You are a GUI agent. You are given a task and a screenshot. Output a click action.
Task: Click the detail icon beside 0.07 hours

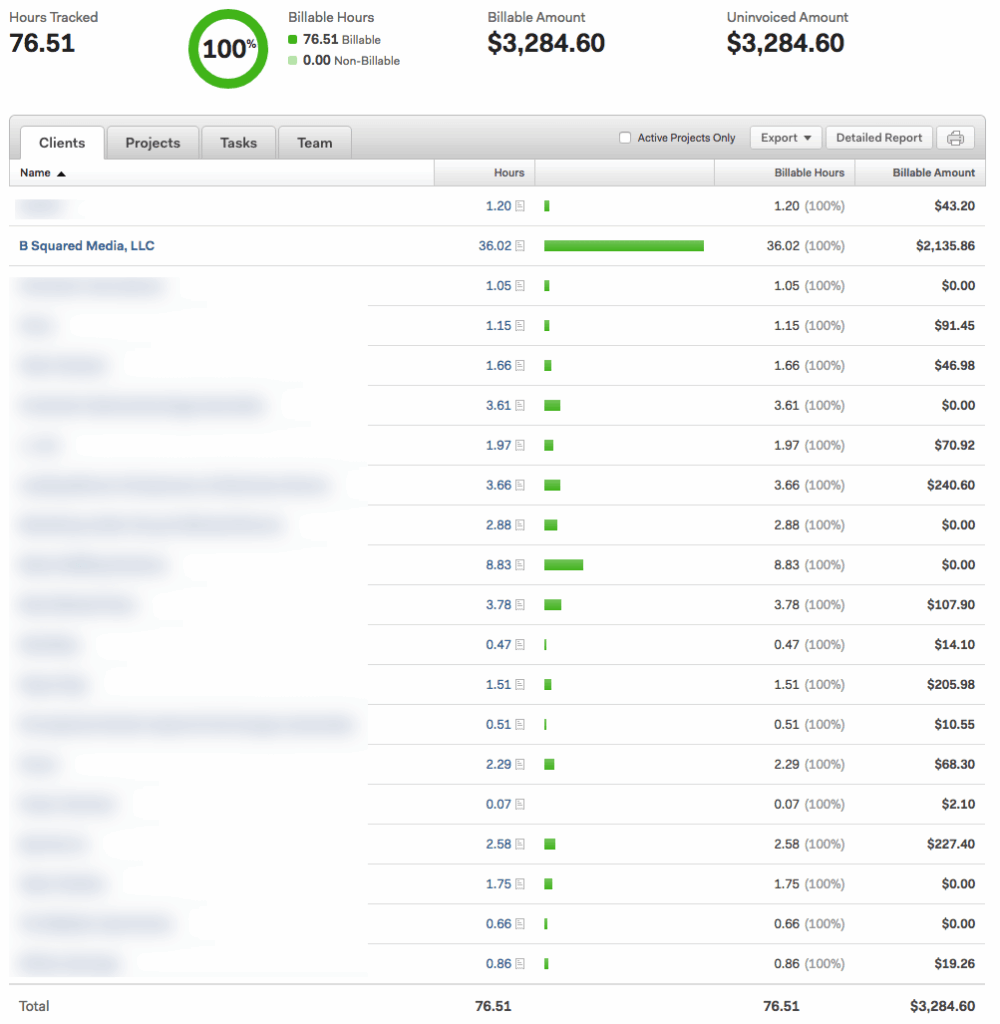(520, 805)
